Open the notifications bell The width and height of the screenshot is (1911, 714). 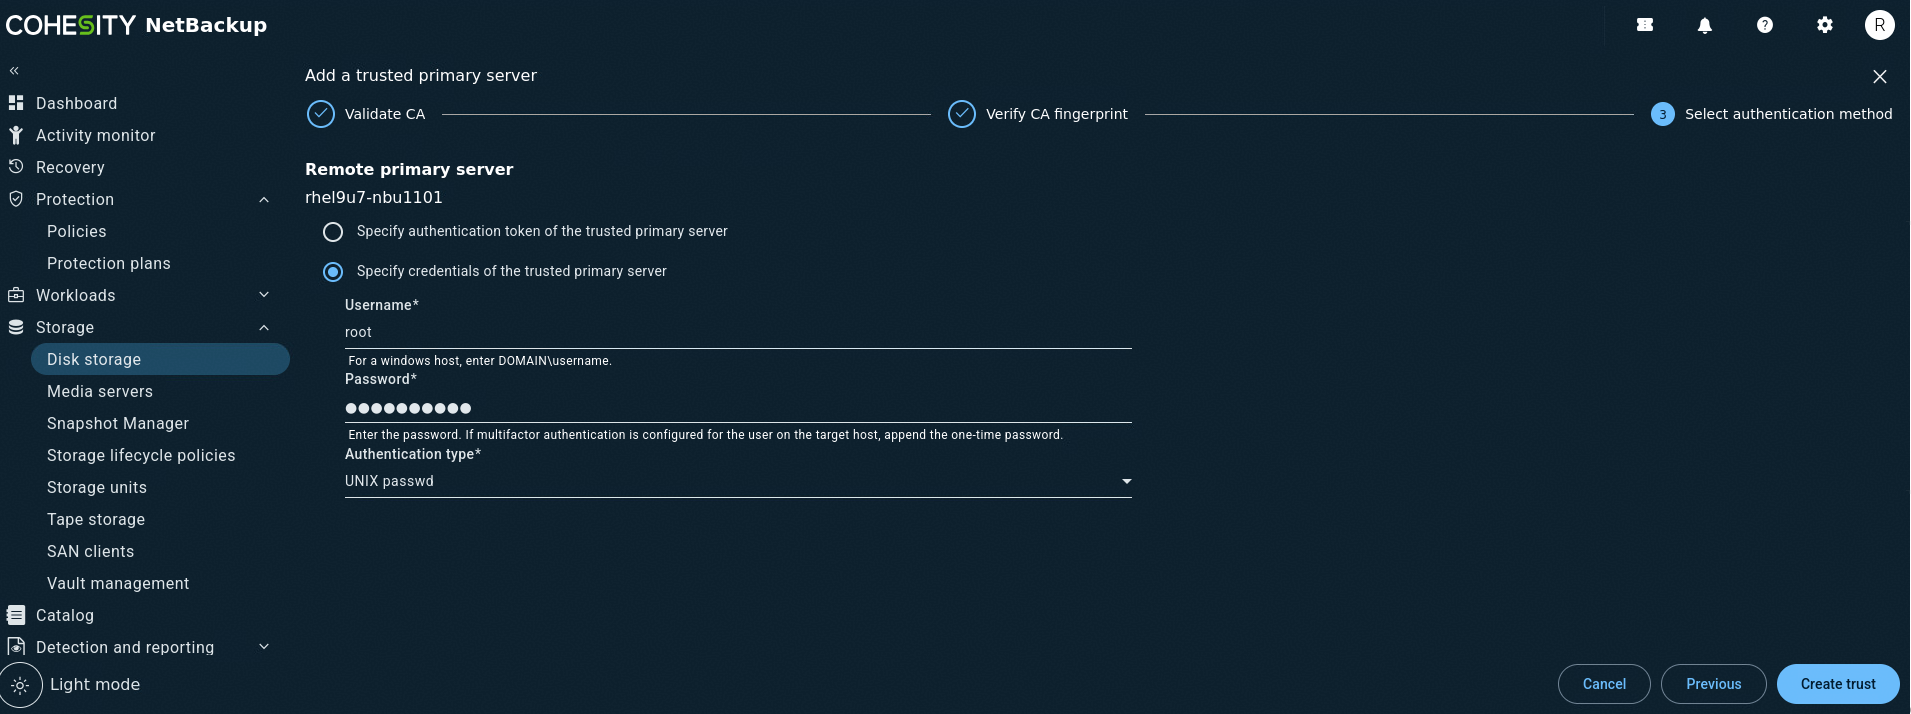(1705, 25)
